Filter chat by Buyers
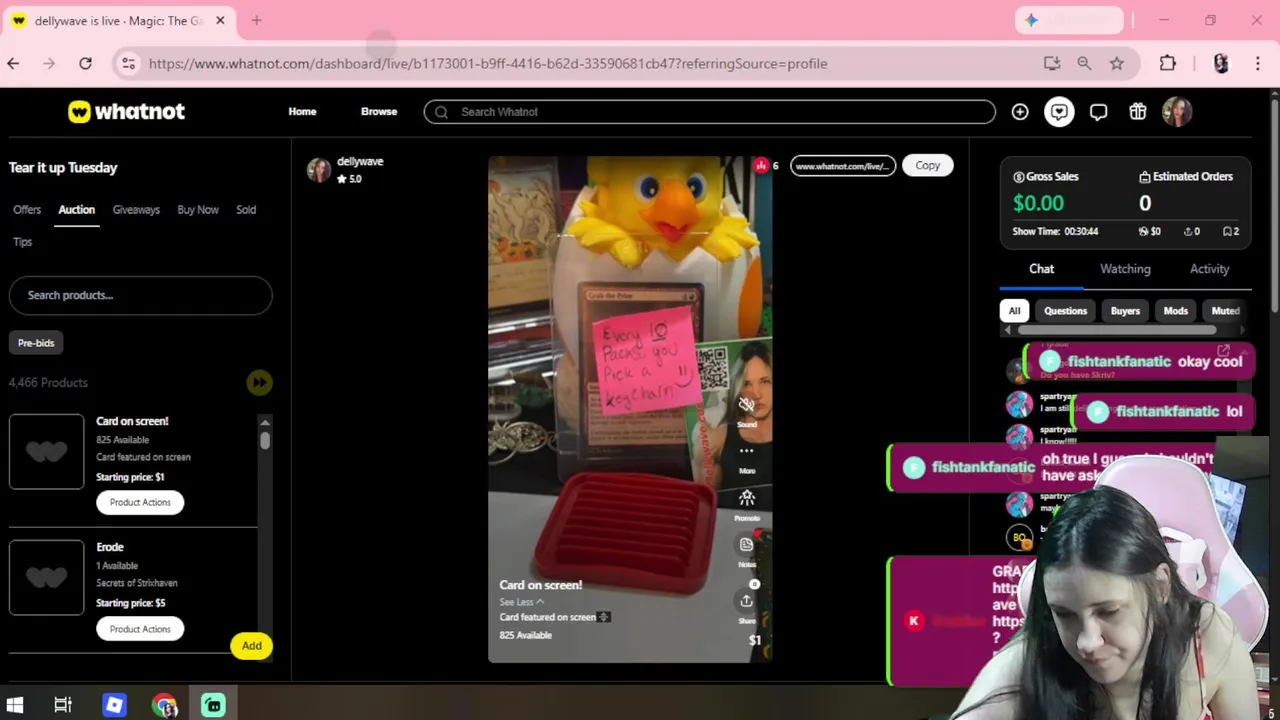The image size is (1280, 720). [1125, 311]
